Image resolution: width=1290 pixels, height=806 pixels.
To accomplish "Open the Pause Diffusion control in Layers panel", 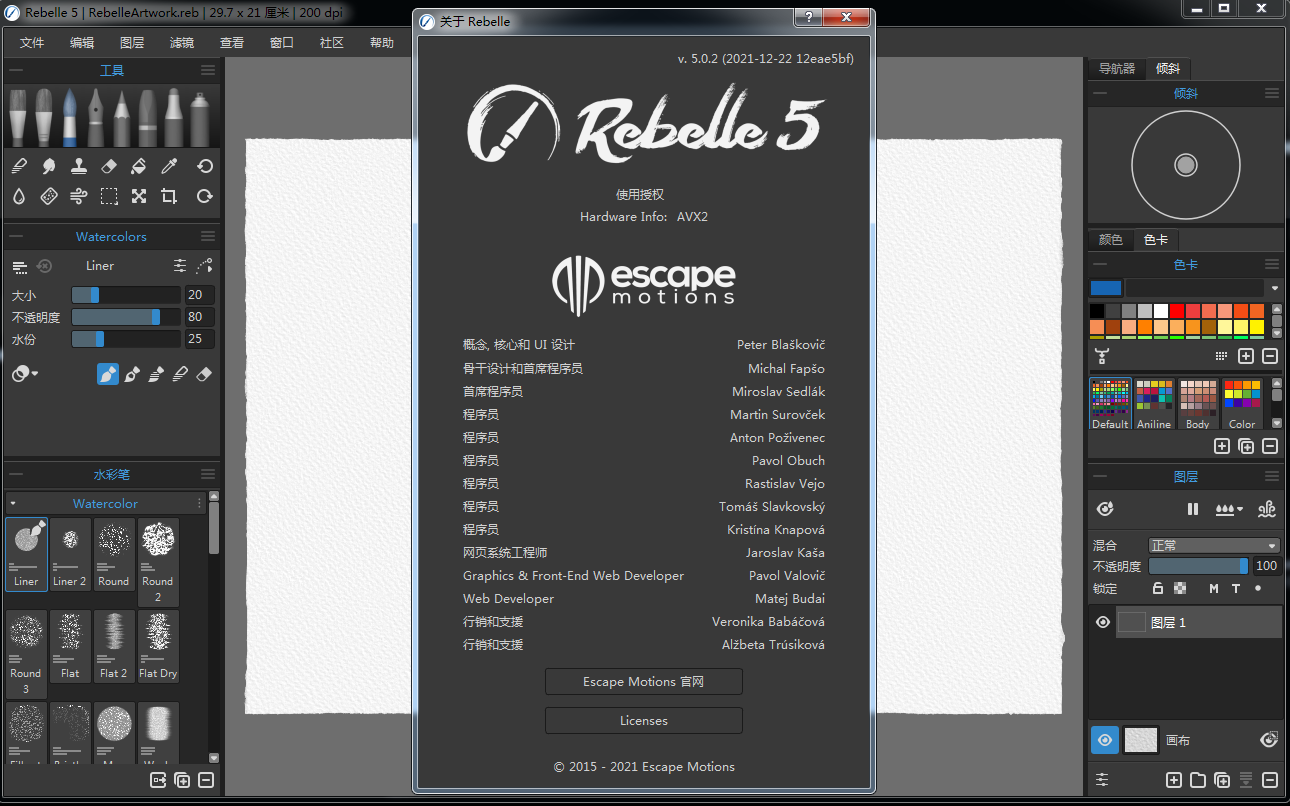I will (1193, 509).
